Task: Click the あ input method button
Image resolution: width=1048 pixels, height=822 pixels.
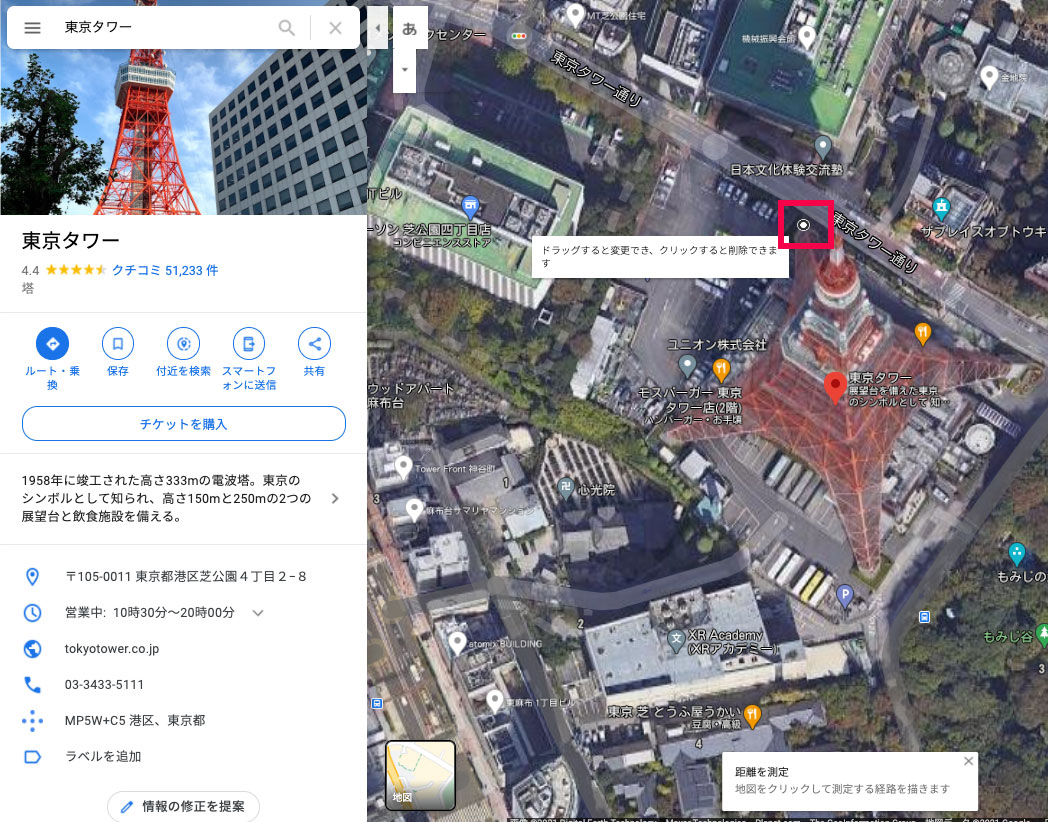Action: [x=410, y=28]
